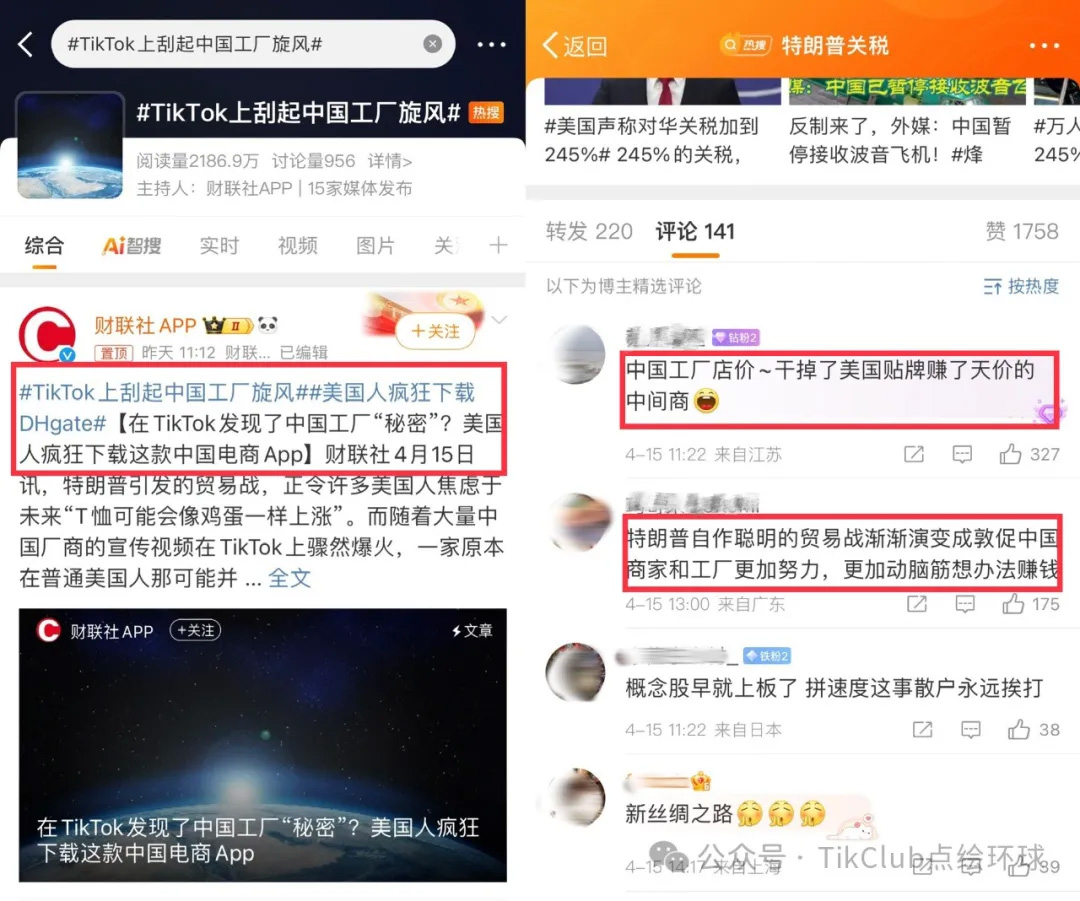The width and height of the screenshot is (1080, 901).
Task: Tap the 返回 back button
Action: [575, 45]
